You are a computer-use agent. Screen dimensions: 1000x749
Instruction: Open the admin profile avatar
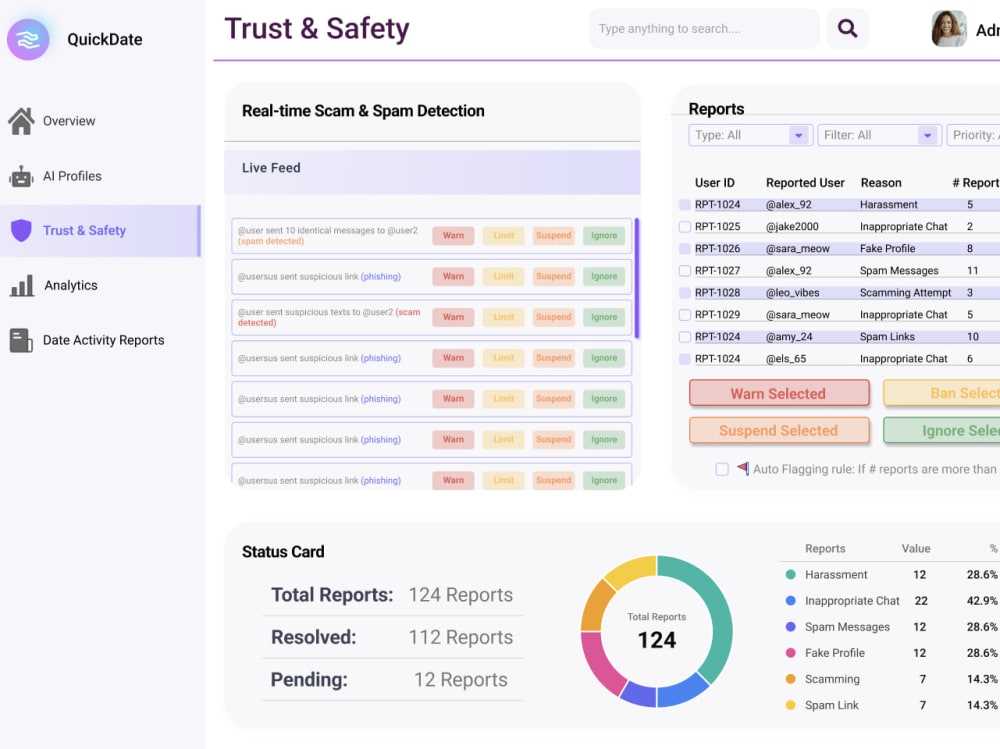[x=948, y=29]
